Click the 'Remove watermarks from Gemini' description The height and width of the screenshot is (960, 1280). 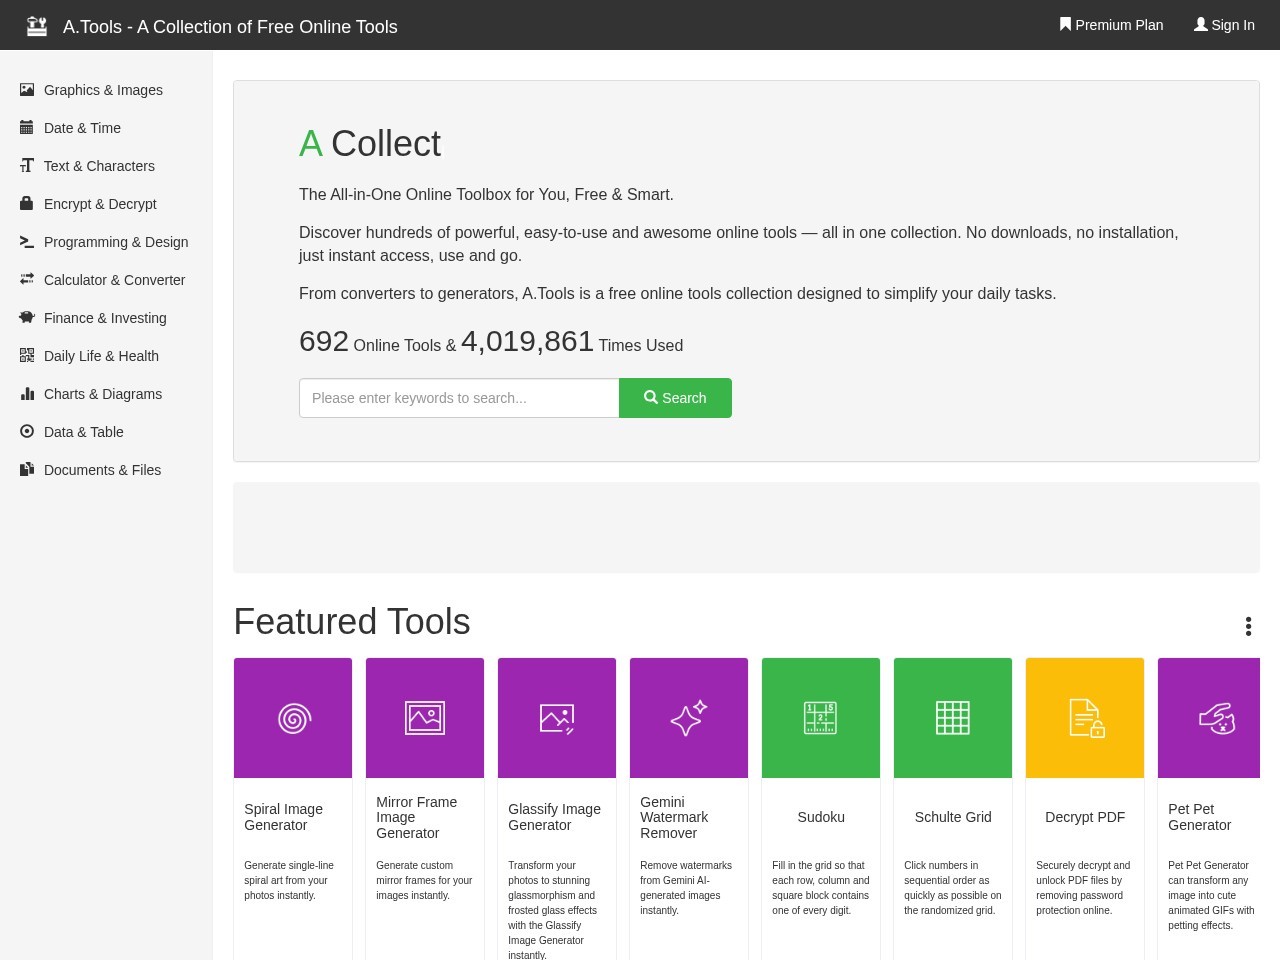pos(686,888)
